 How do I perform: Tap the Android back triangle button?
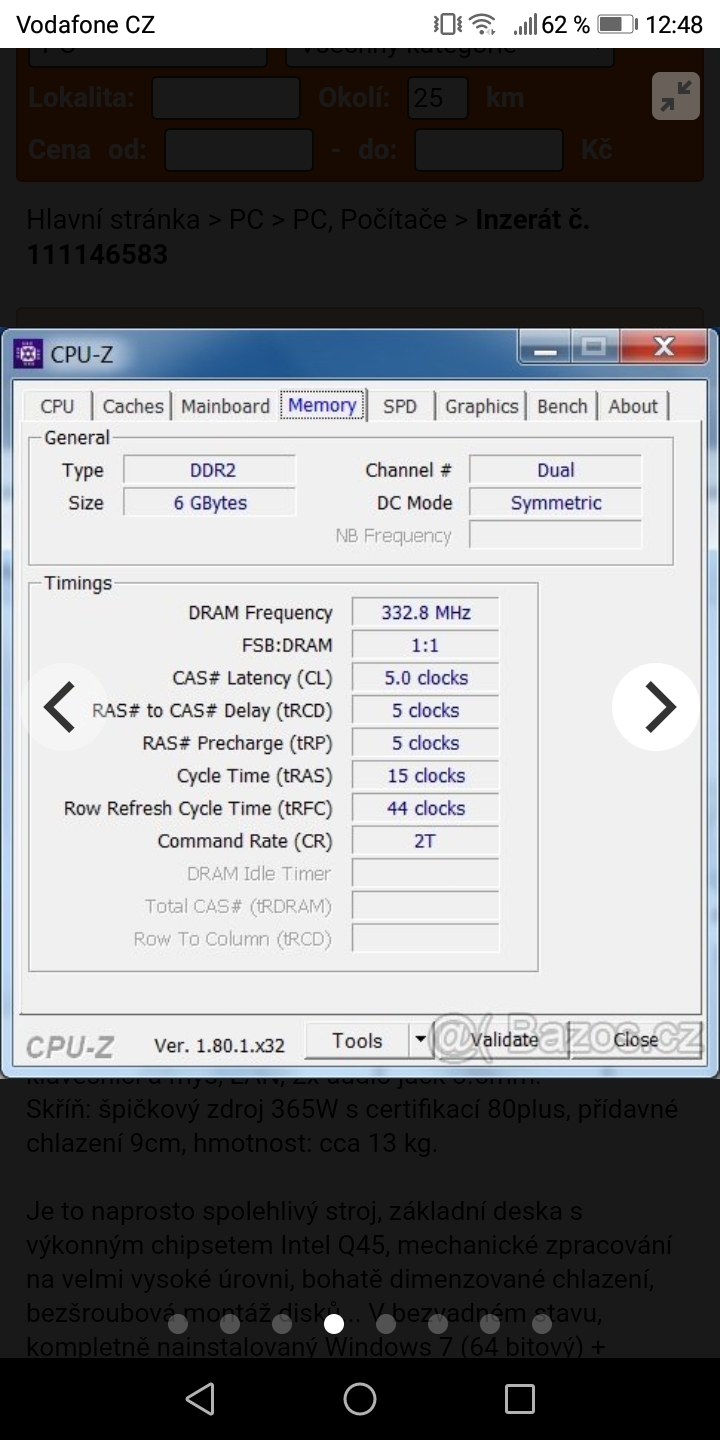pos(200,1399)
